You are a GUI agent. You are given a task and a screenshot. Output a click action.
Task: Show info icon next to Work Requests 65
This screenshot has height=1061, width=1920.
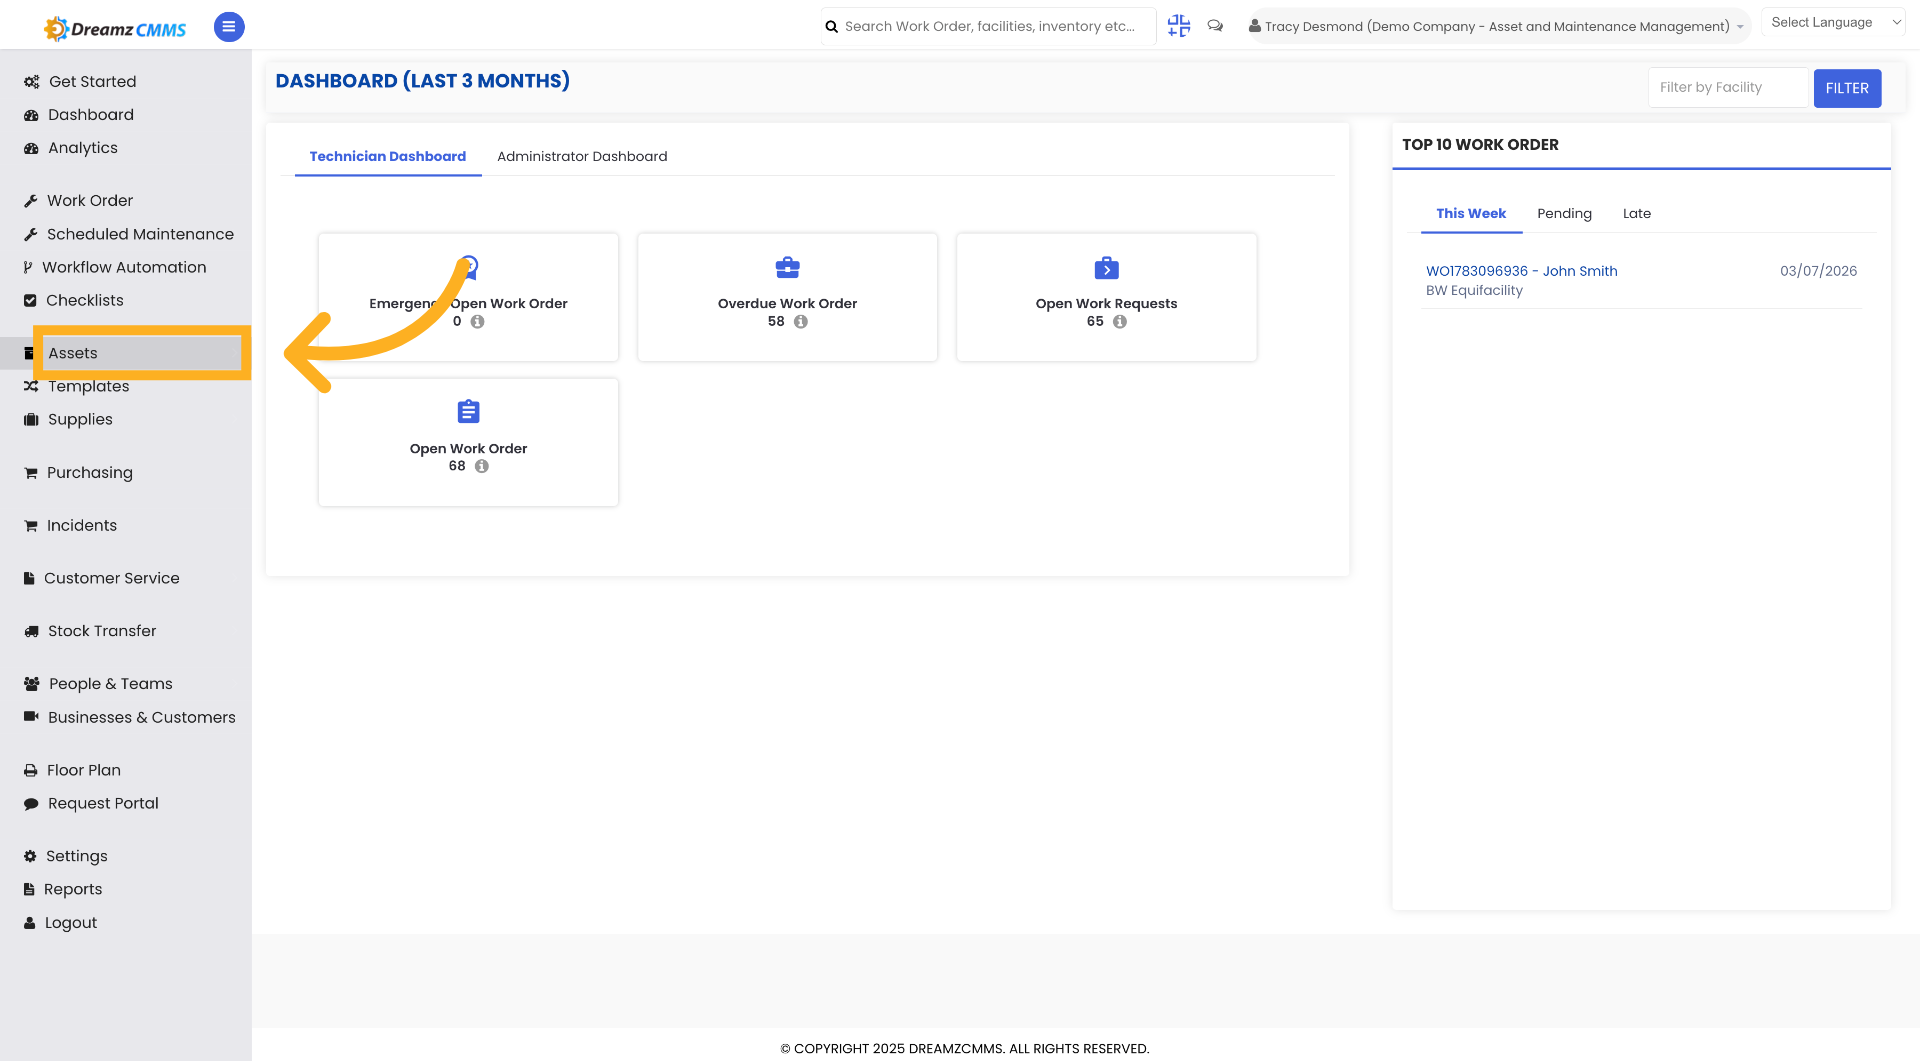pos(1120,322)
